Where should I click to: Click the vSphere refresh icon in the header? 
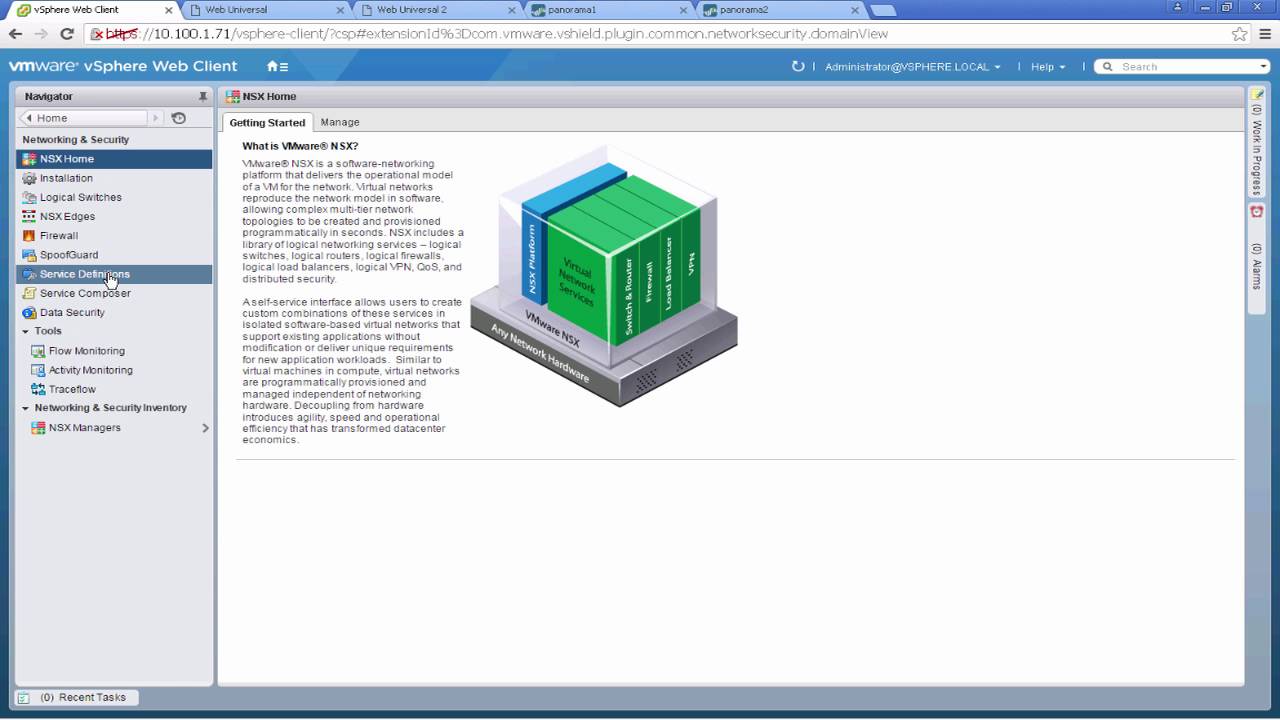(x=797, y=67)
